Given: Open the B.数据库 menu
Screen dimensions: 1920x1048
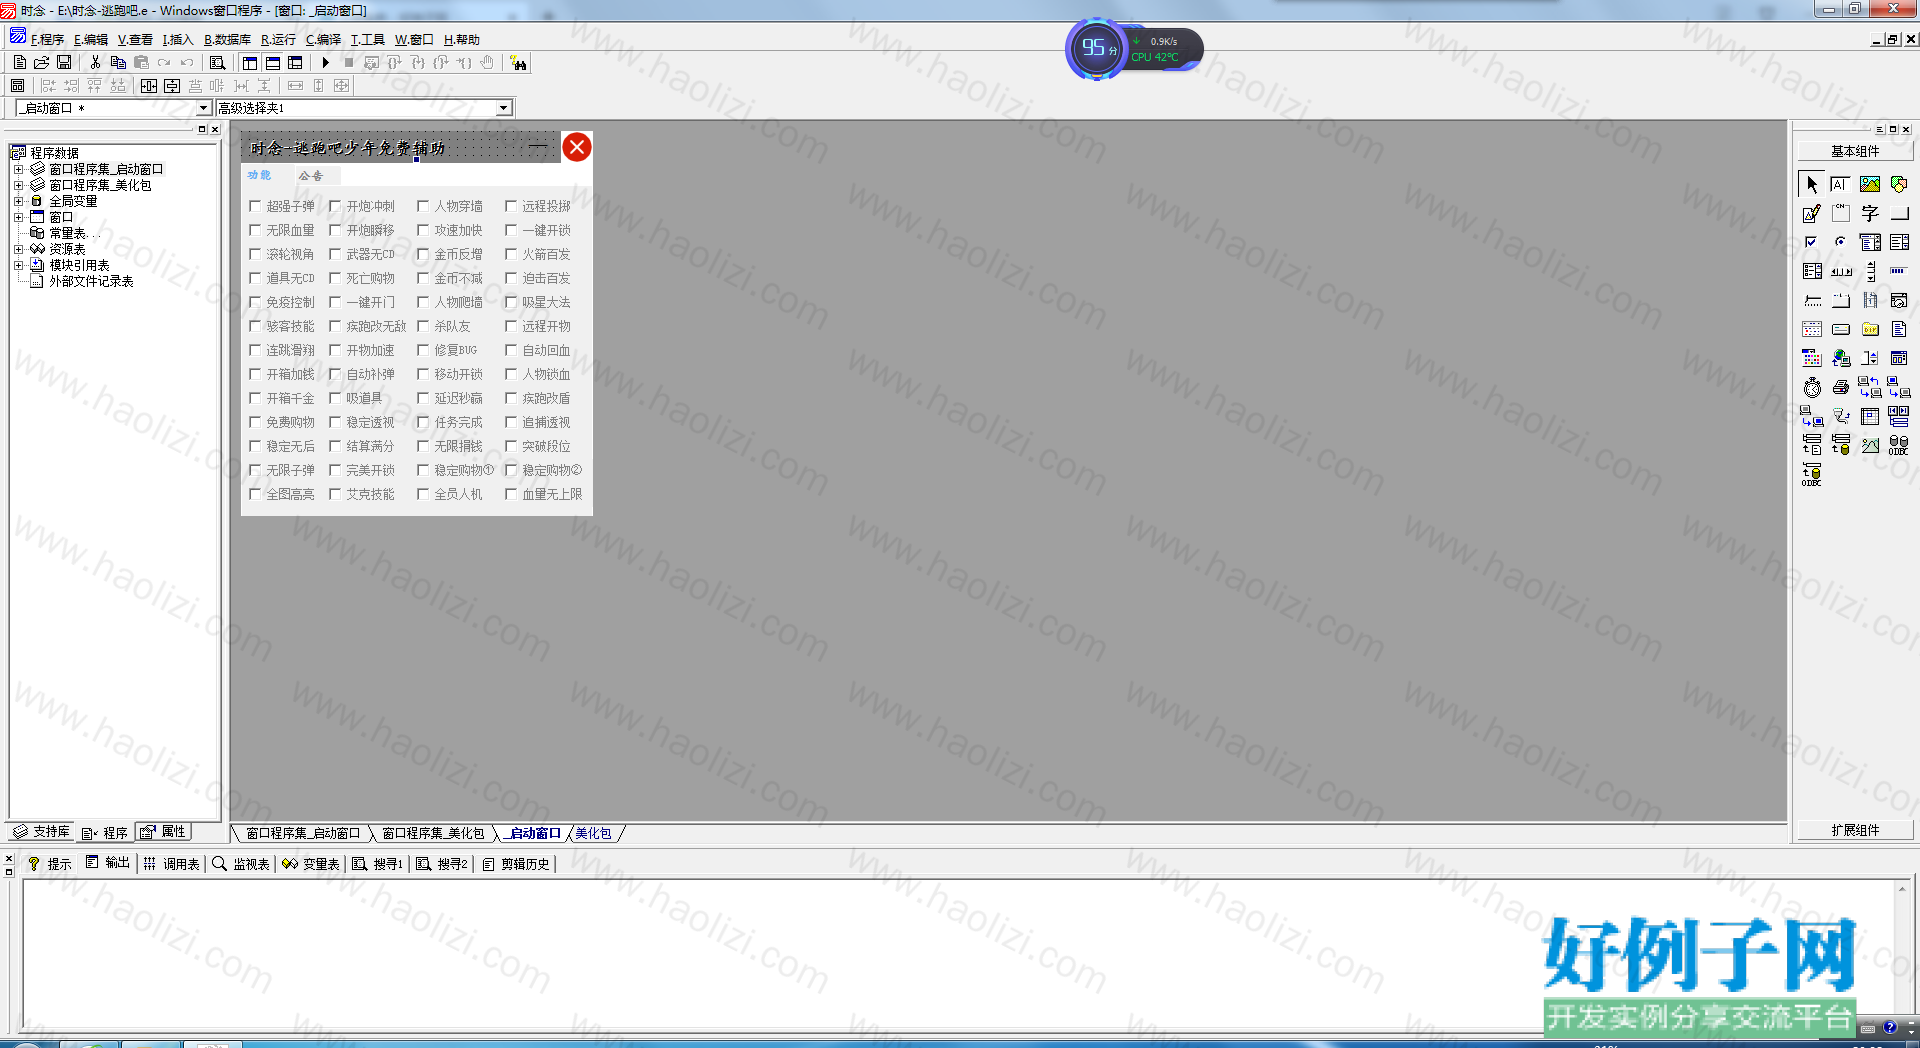Looking at the screenshot, I should click(227, 40).
